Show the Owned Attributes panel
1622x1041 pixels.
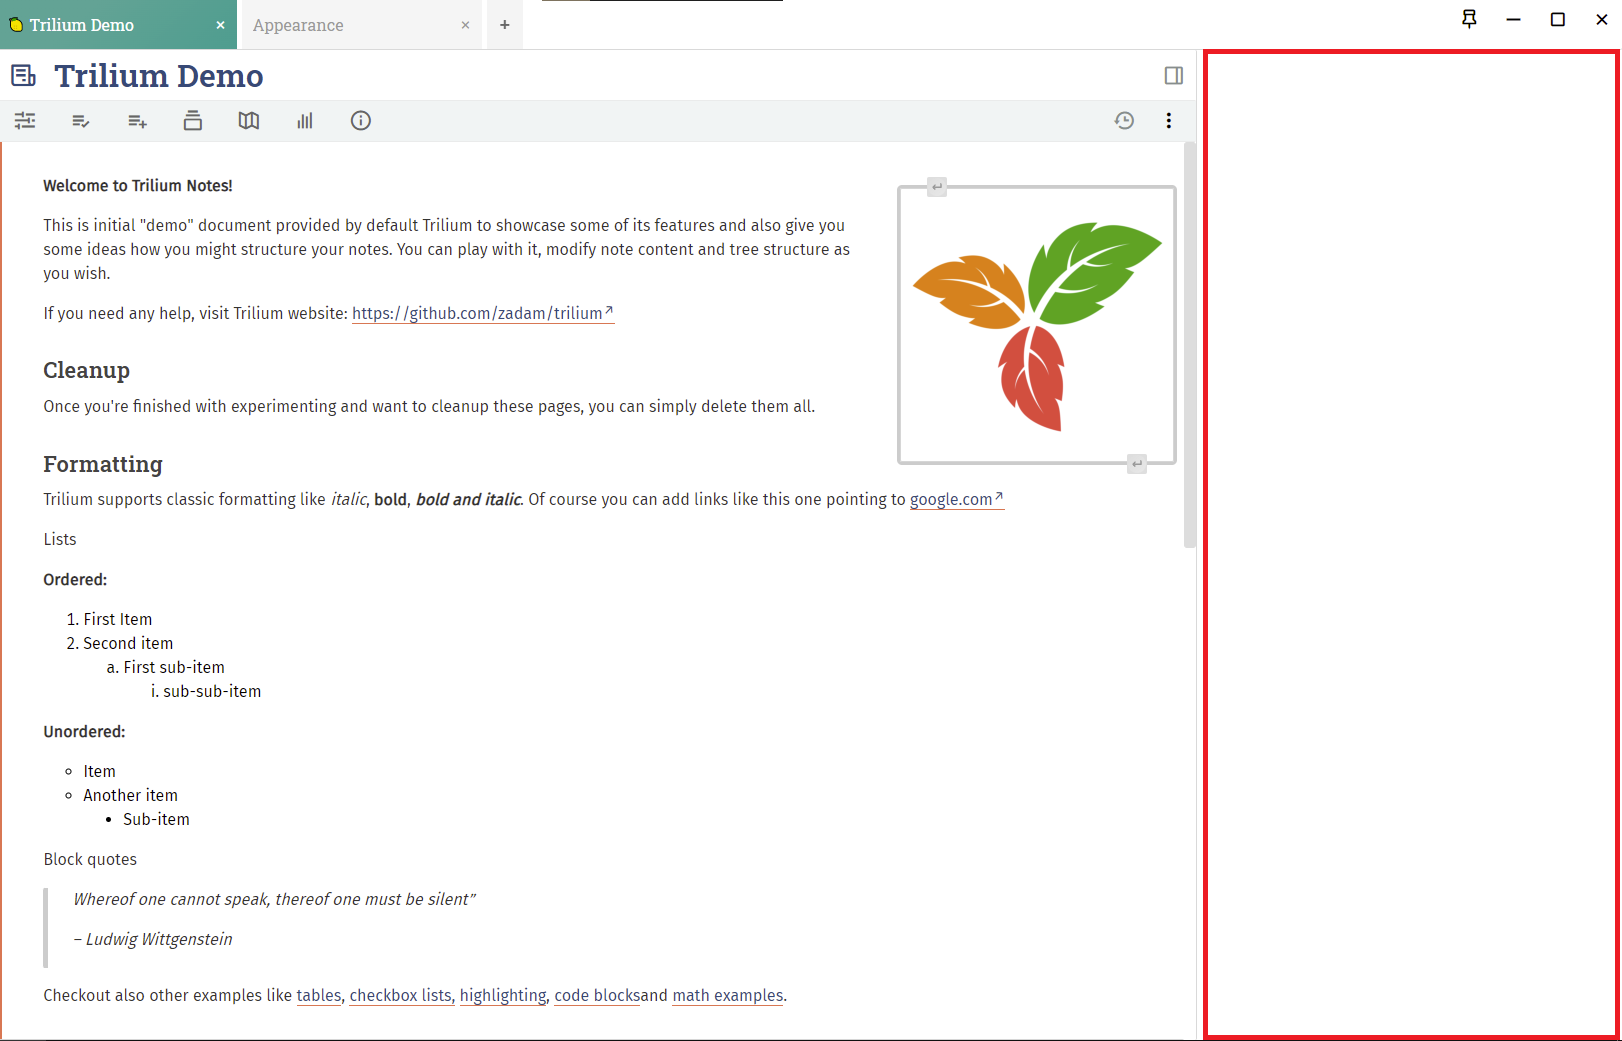click(81, 120)
